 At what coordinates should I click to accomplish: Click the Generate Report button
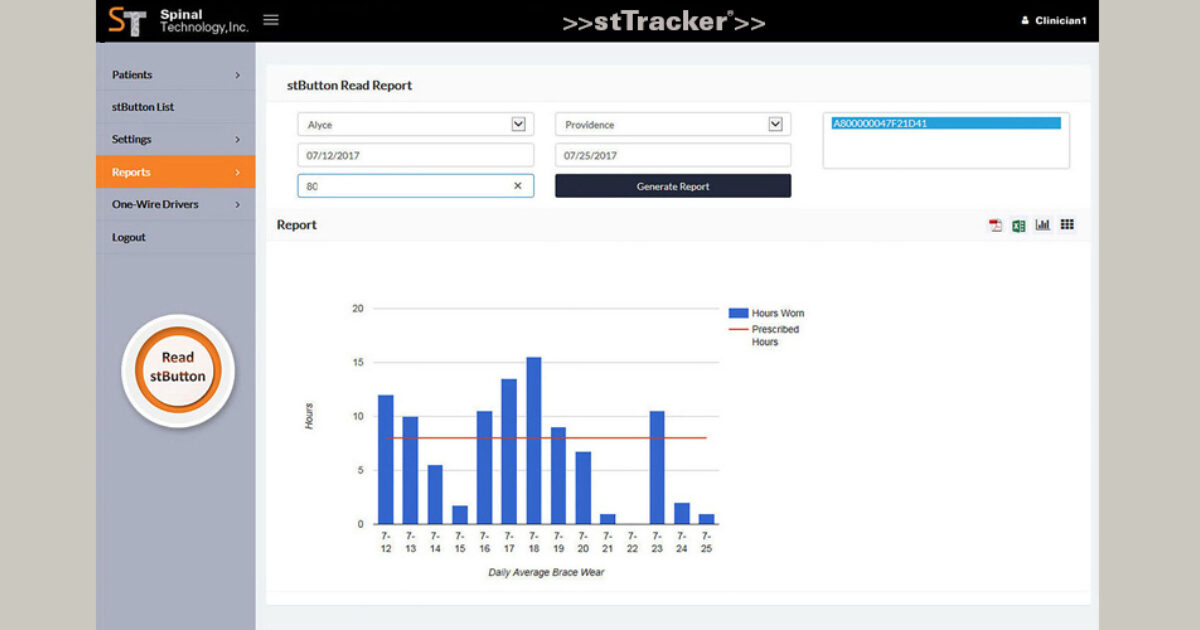(673, 186)
